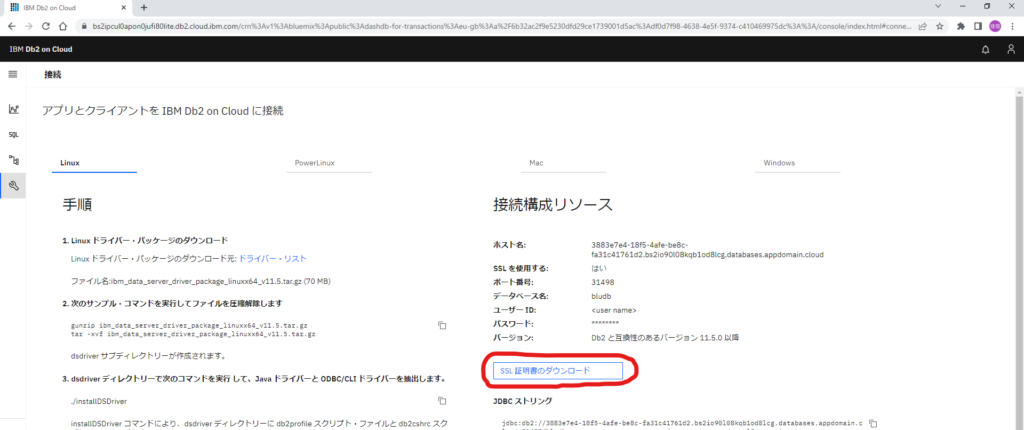Open the monitoring chart icon in the sidebar
This screenshot has height=430, width=1024.
13,109
